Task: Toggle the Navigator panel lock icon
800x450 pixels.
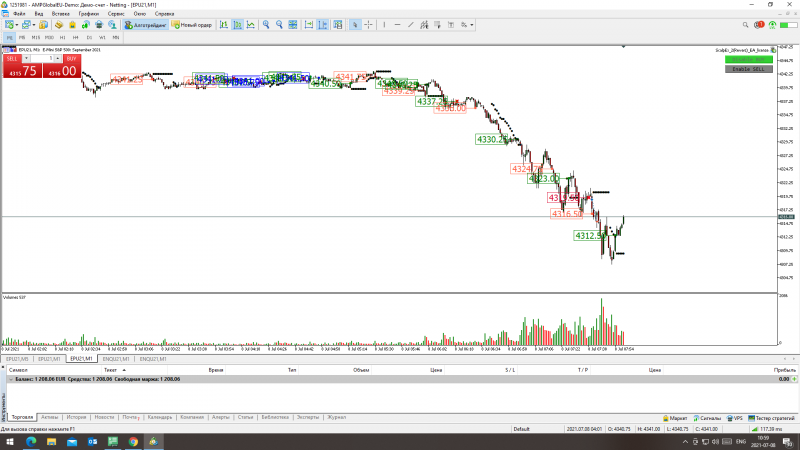Action: coord(72,24)
